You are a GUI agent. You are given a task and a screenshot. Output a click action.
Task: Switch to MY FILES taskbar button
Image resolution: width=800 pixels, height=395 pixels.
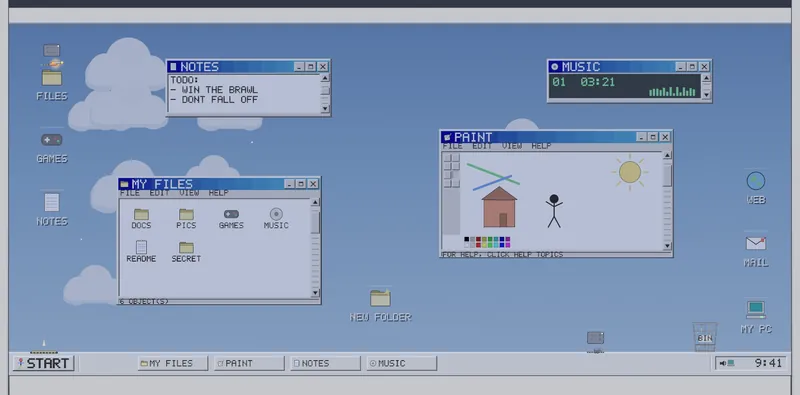(x=172, y=363)
